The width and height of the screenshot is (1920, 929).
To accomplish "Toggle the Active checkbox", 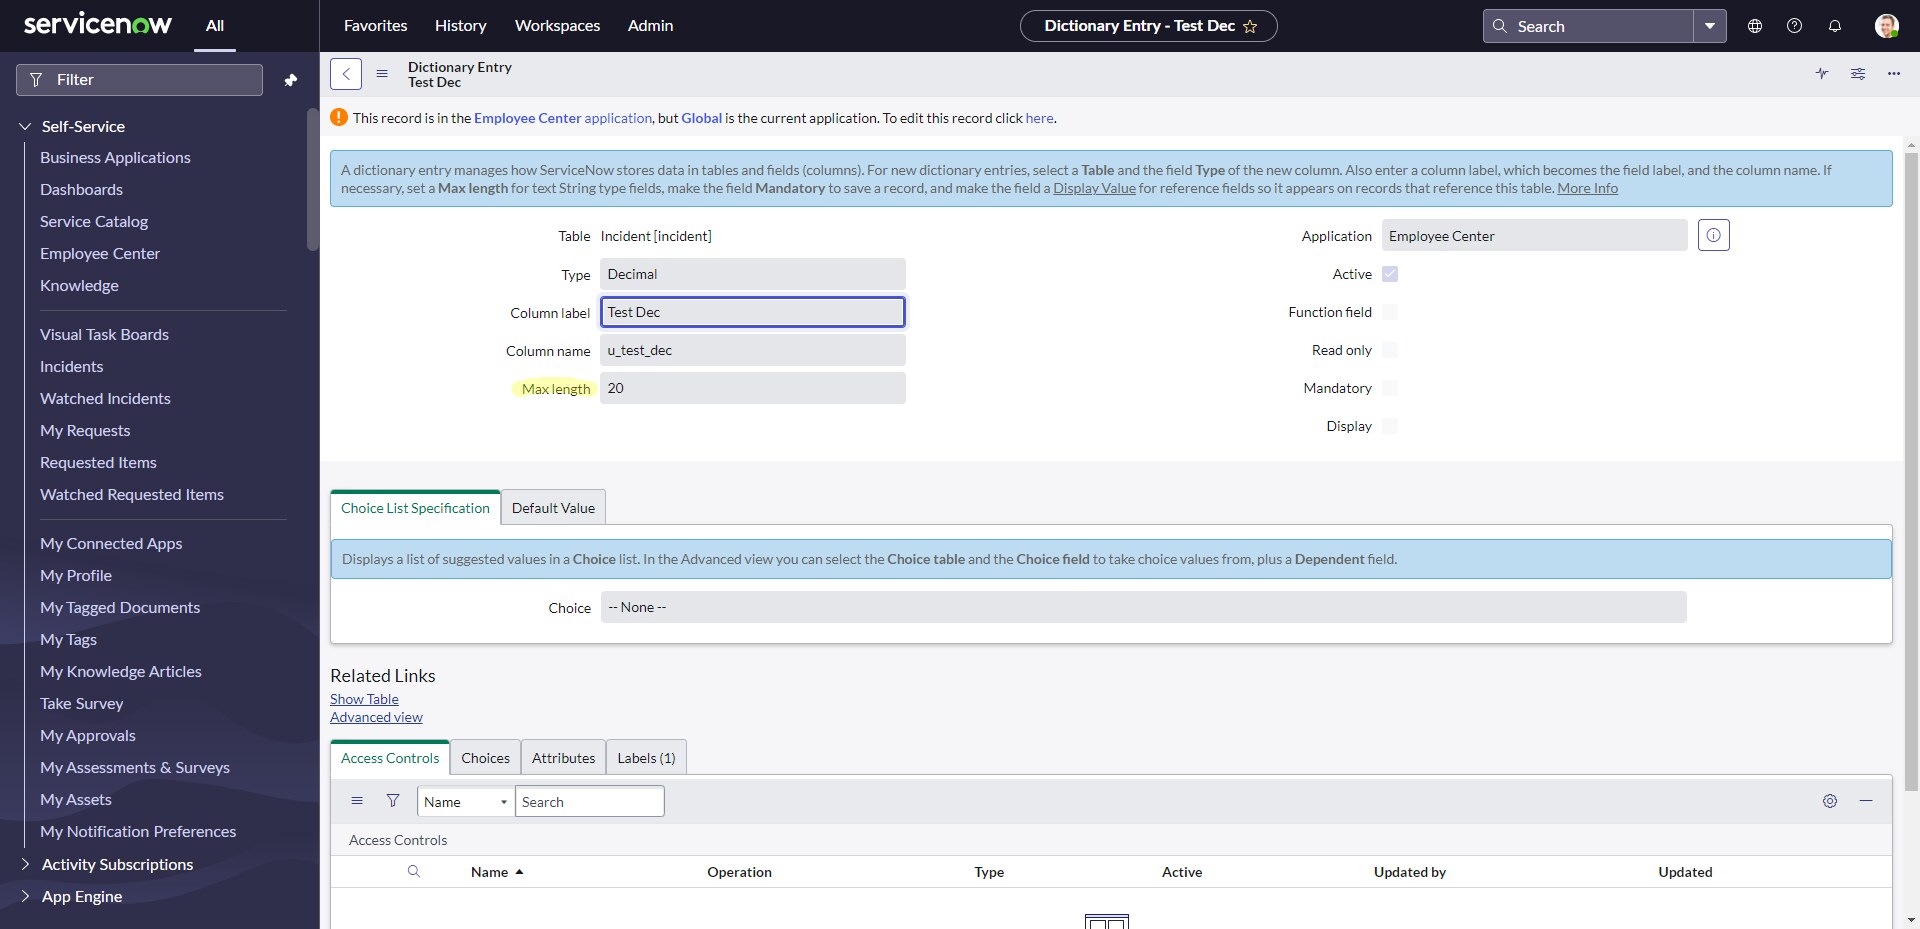I will tap(1390, 274).
